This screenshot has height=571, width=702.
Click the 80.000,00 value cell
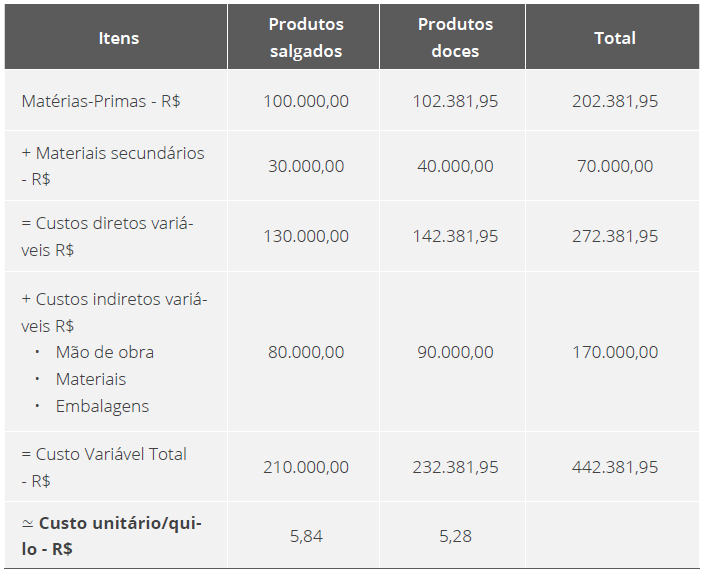point(306,352)
